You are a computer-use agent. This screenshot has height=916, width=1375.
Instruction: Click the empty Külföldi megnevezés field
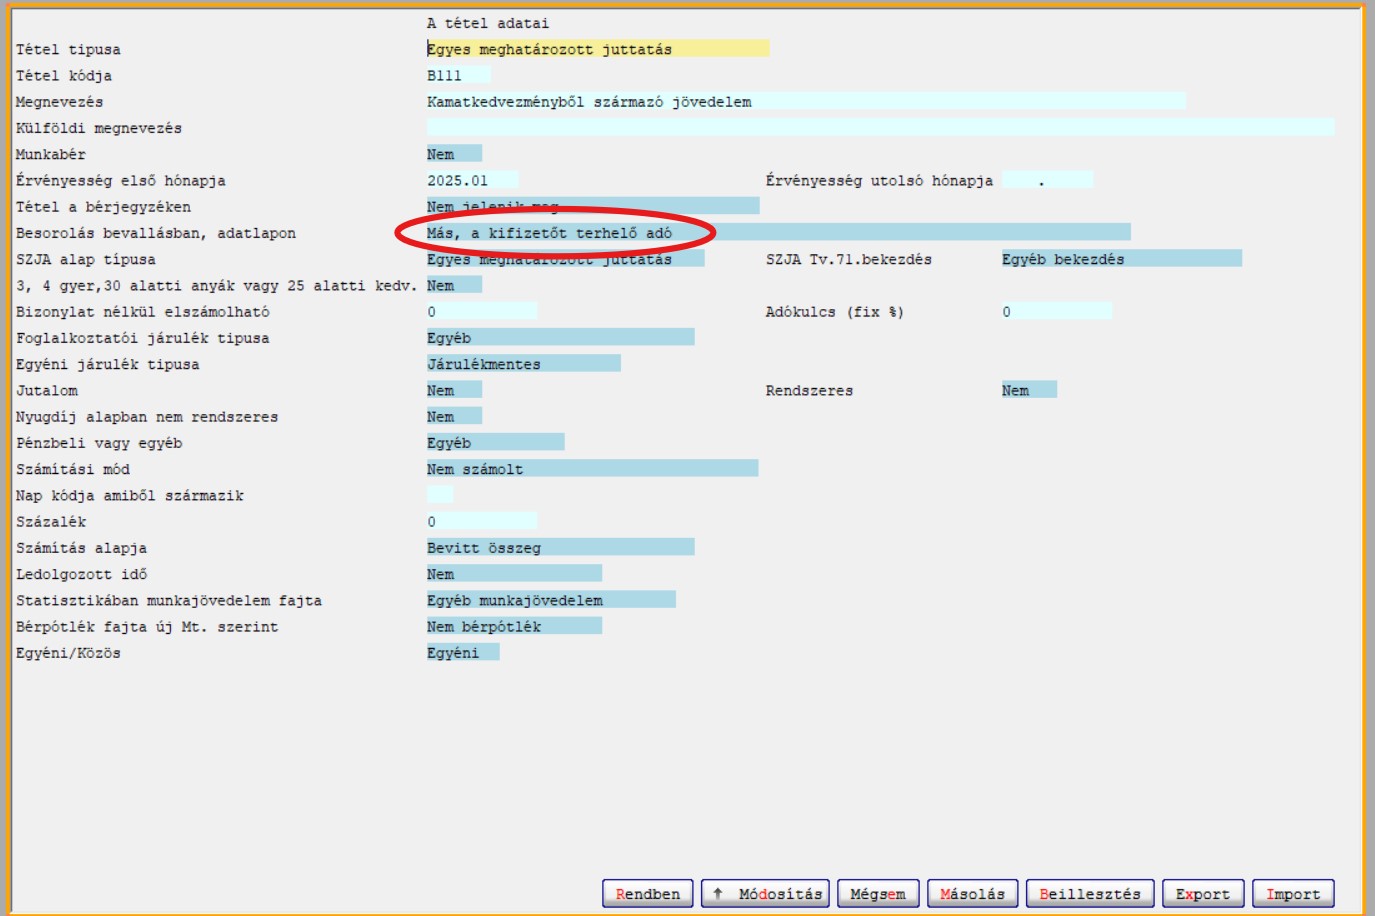879,127
